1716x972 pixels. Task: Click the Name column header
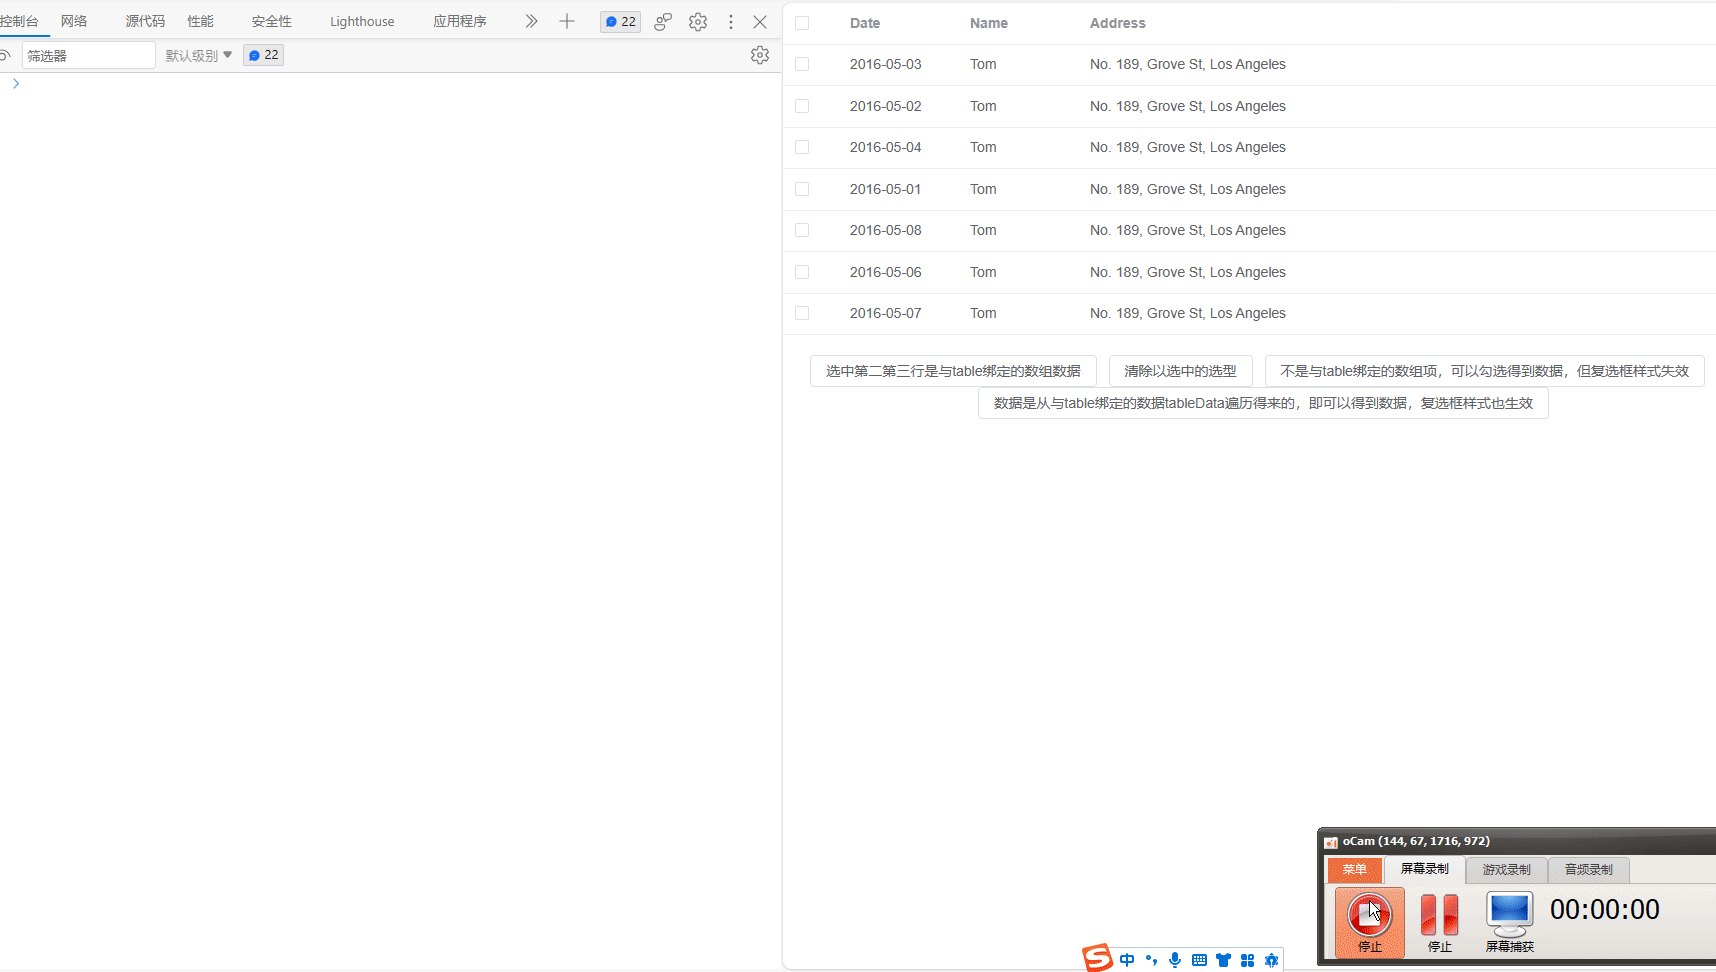pyautogui.click(x=989, y=23)
